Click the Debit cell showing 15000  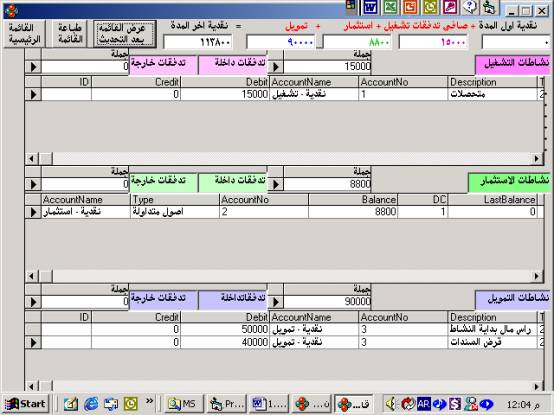click(x=225, y=94)
